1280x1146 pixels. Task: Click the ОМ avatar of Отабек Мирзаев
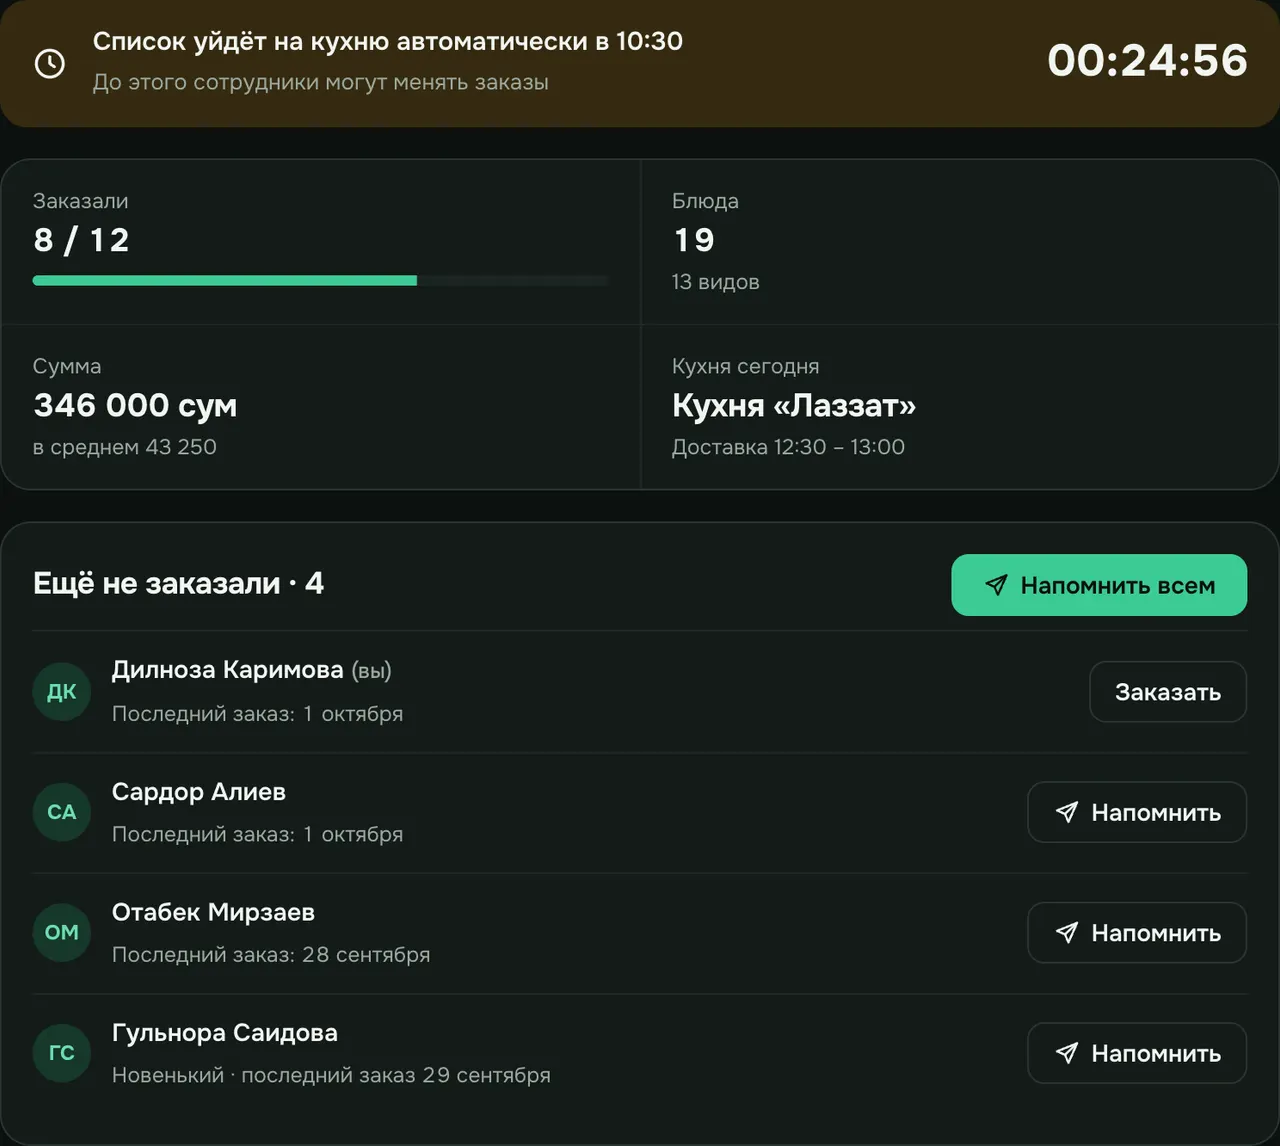coord(62,932)
